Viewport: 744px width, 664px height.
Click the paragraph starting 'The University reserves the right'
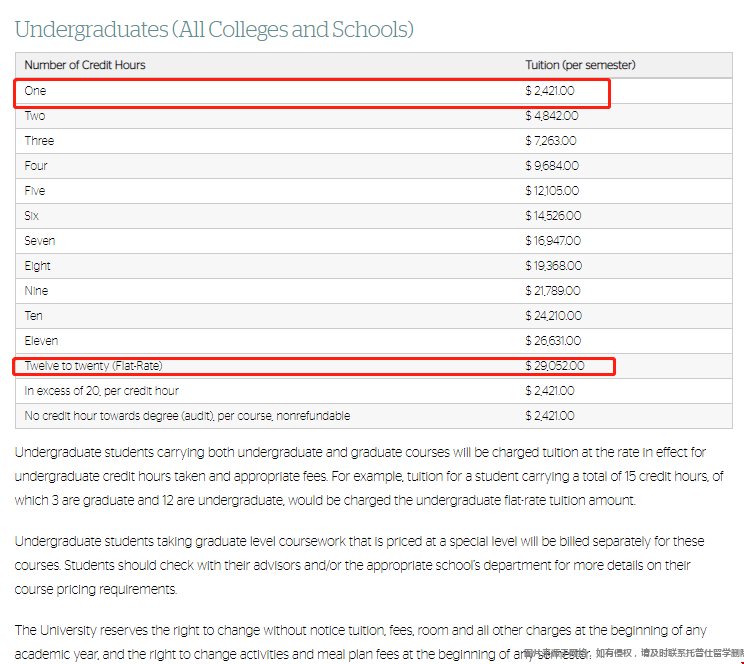click(x=361, y=643)
